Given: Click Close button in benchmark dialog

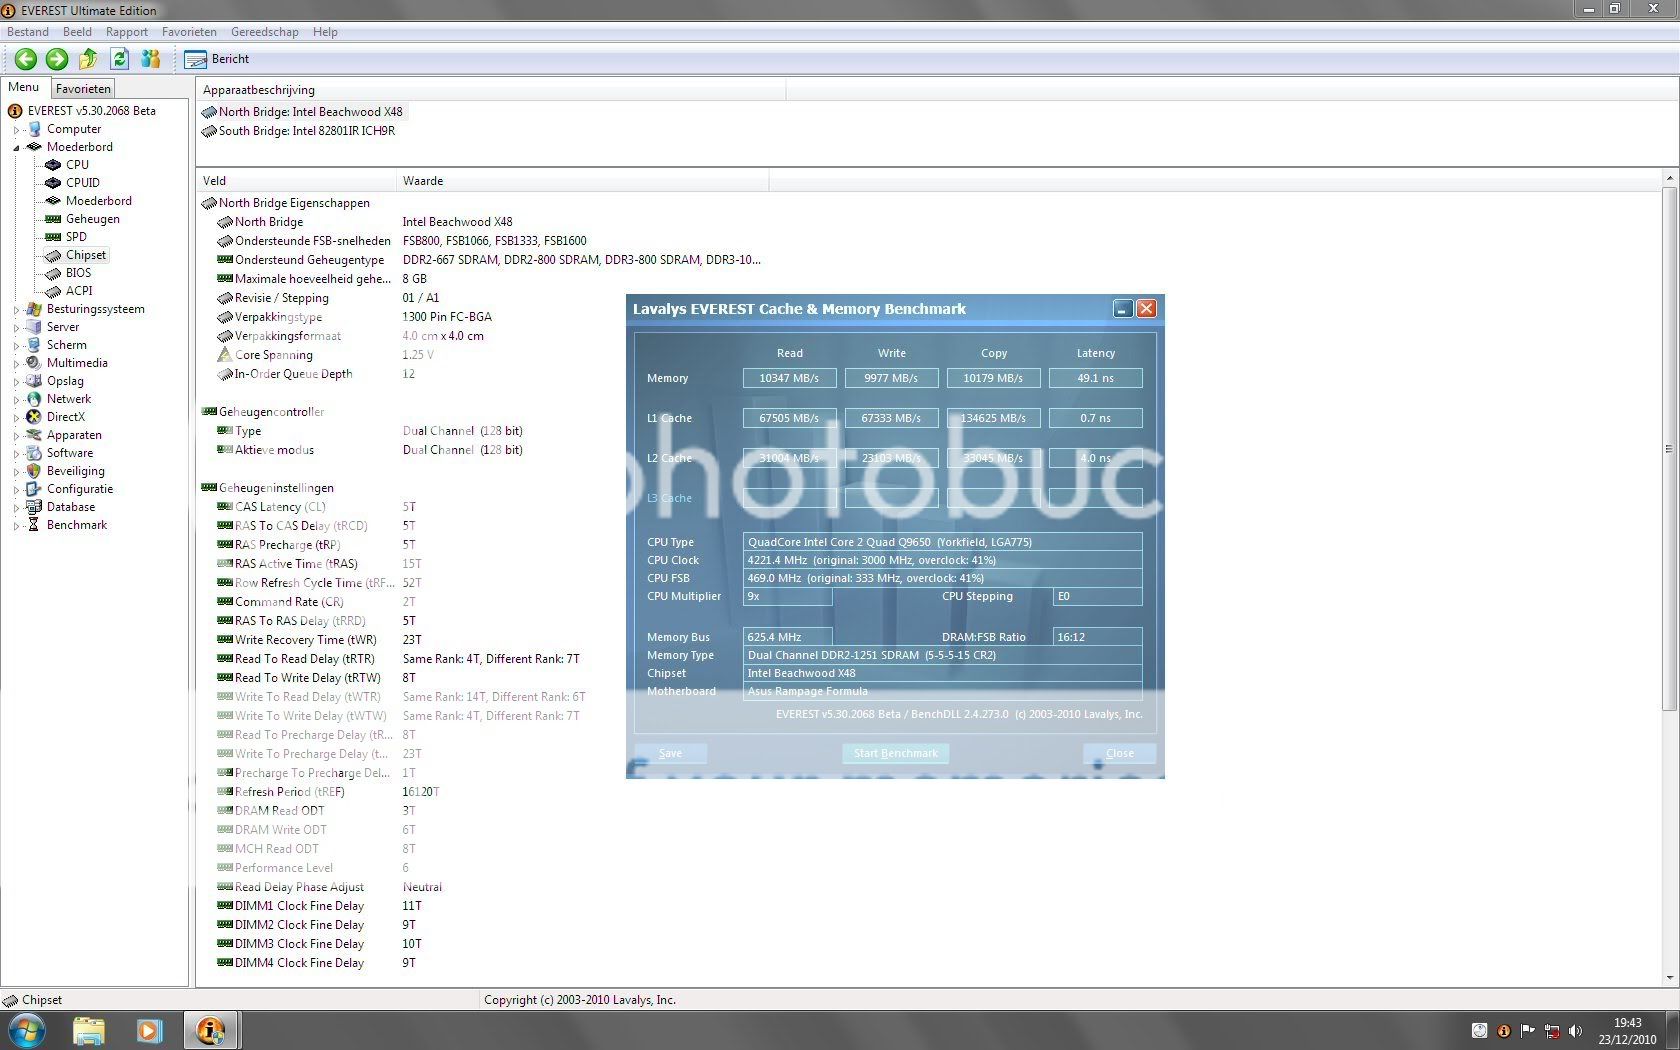Looking at the screenshot, I should [x=1119, y=753].
